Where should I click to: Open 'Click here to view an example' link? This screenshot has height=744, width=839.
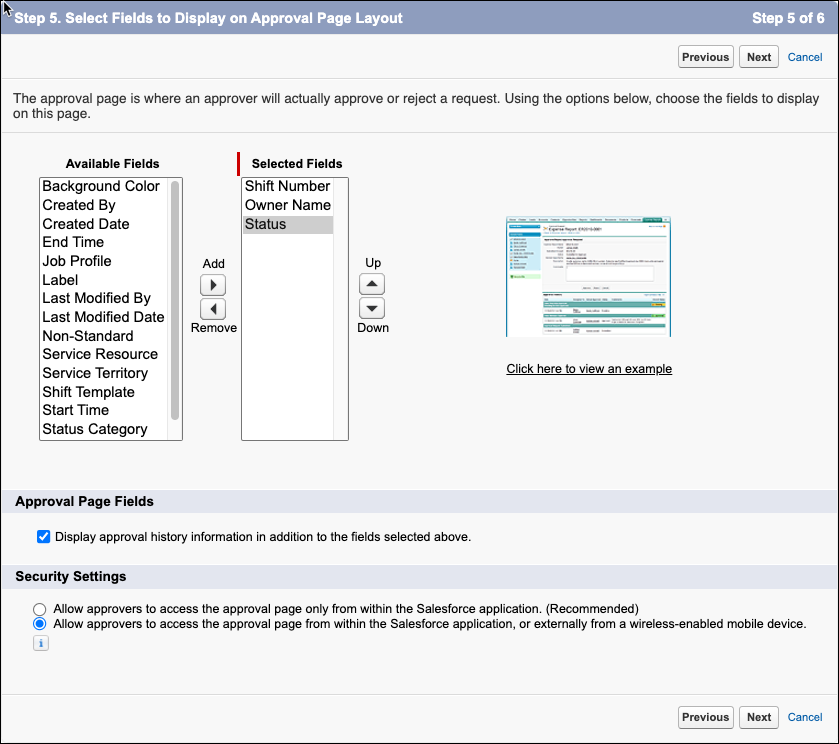pos(589,369)
